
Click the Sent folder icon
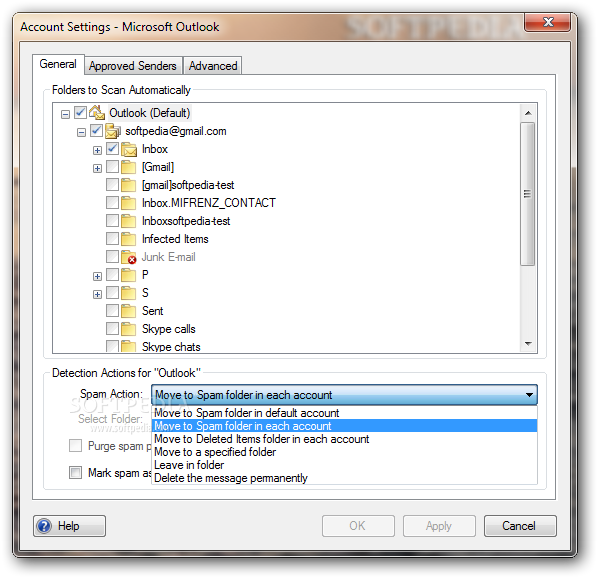point(129,311)
